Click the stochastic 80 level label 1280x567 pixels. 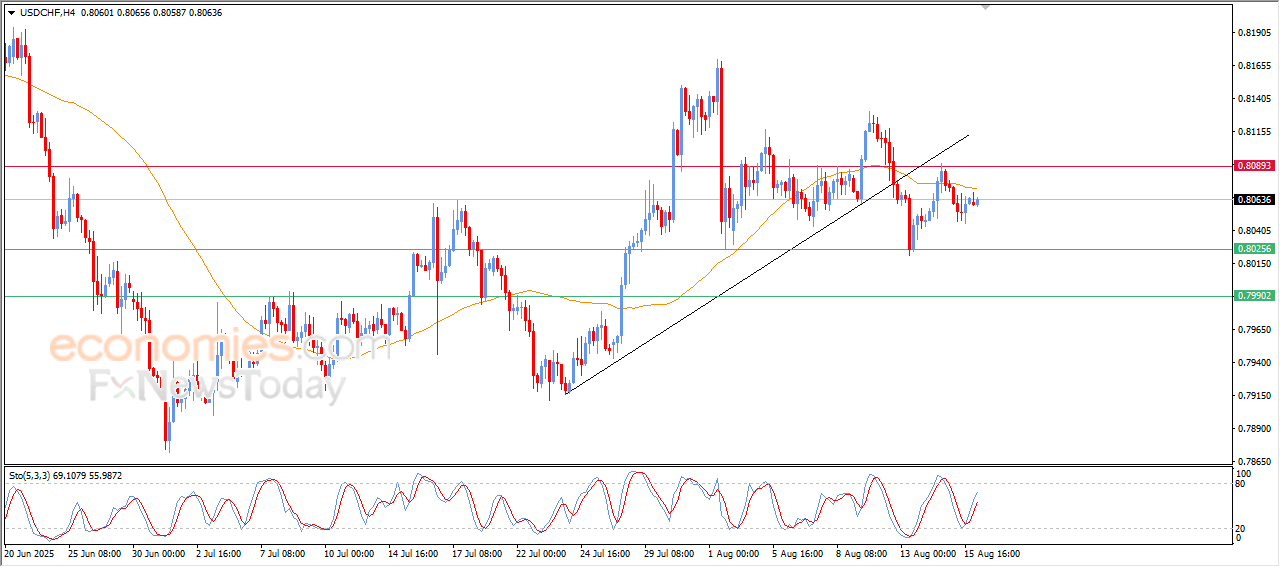pos(1242,484)
